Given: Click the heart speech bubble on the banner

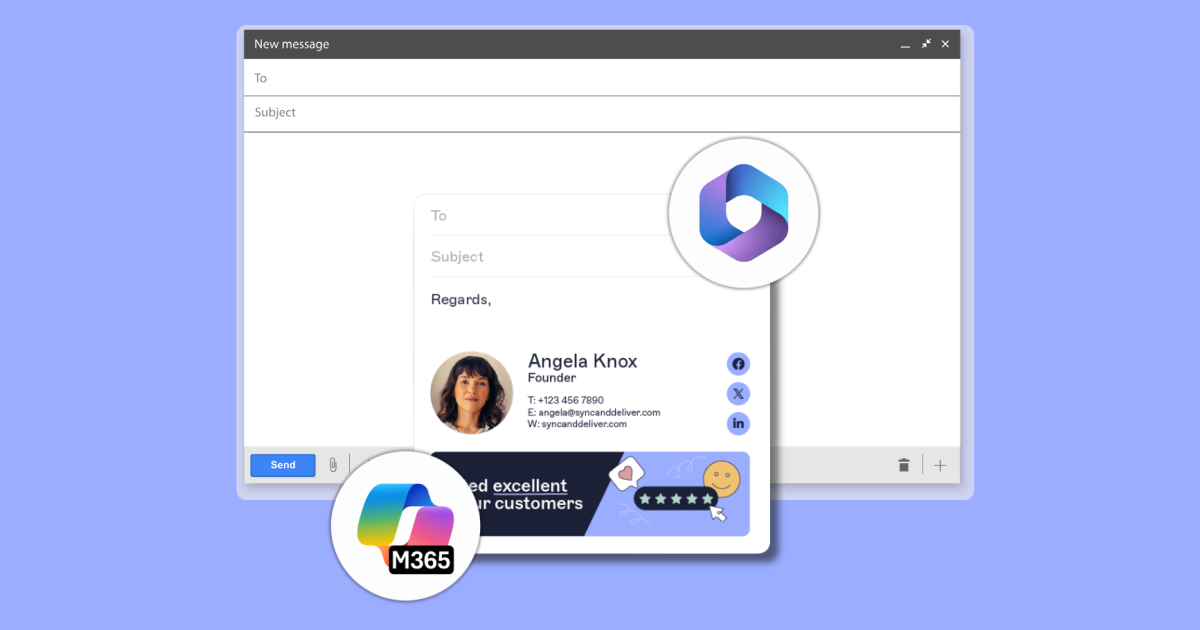Looking at the screenshot, I should click(626, 472).
